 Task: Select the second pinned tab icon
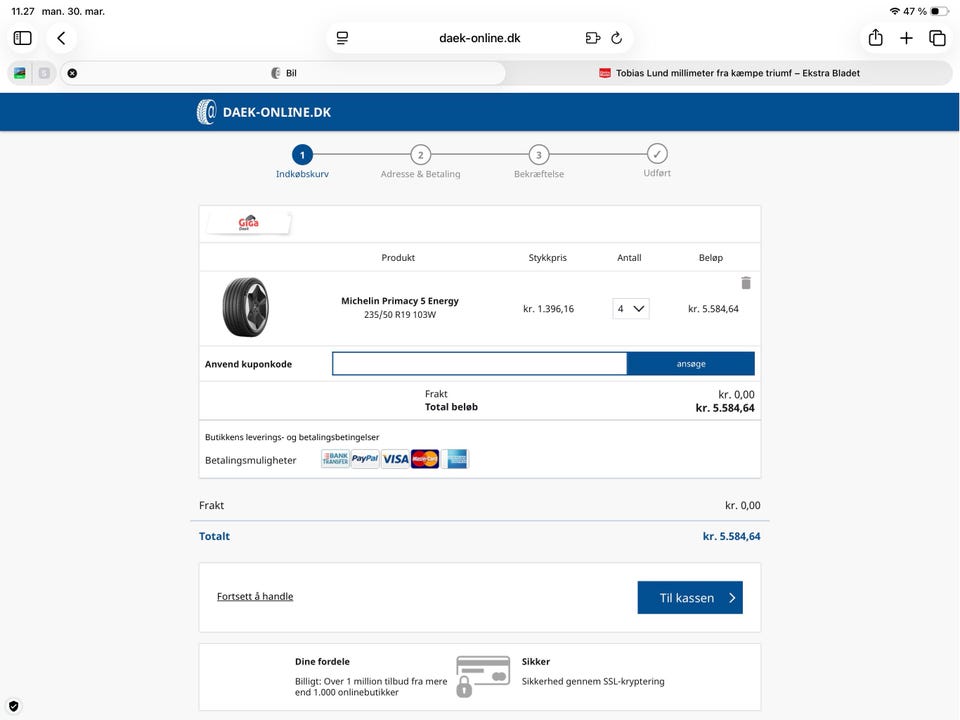click(44, 73)
